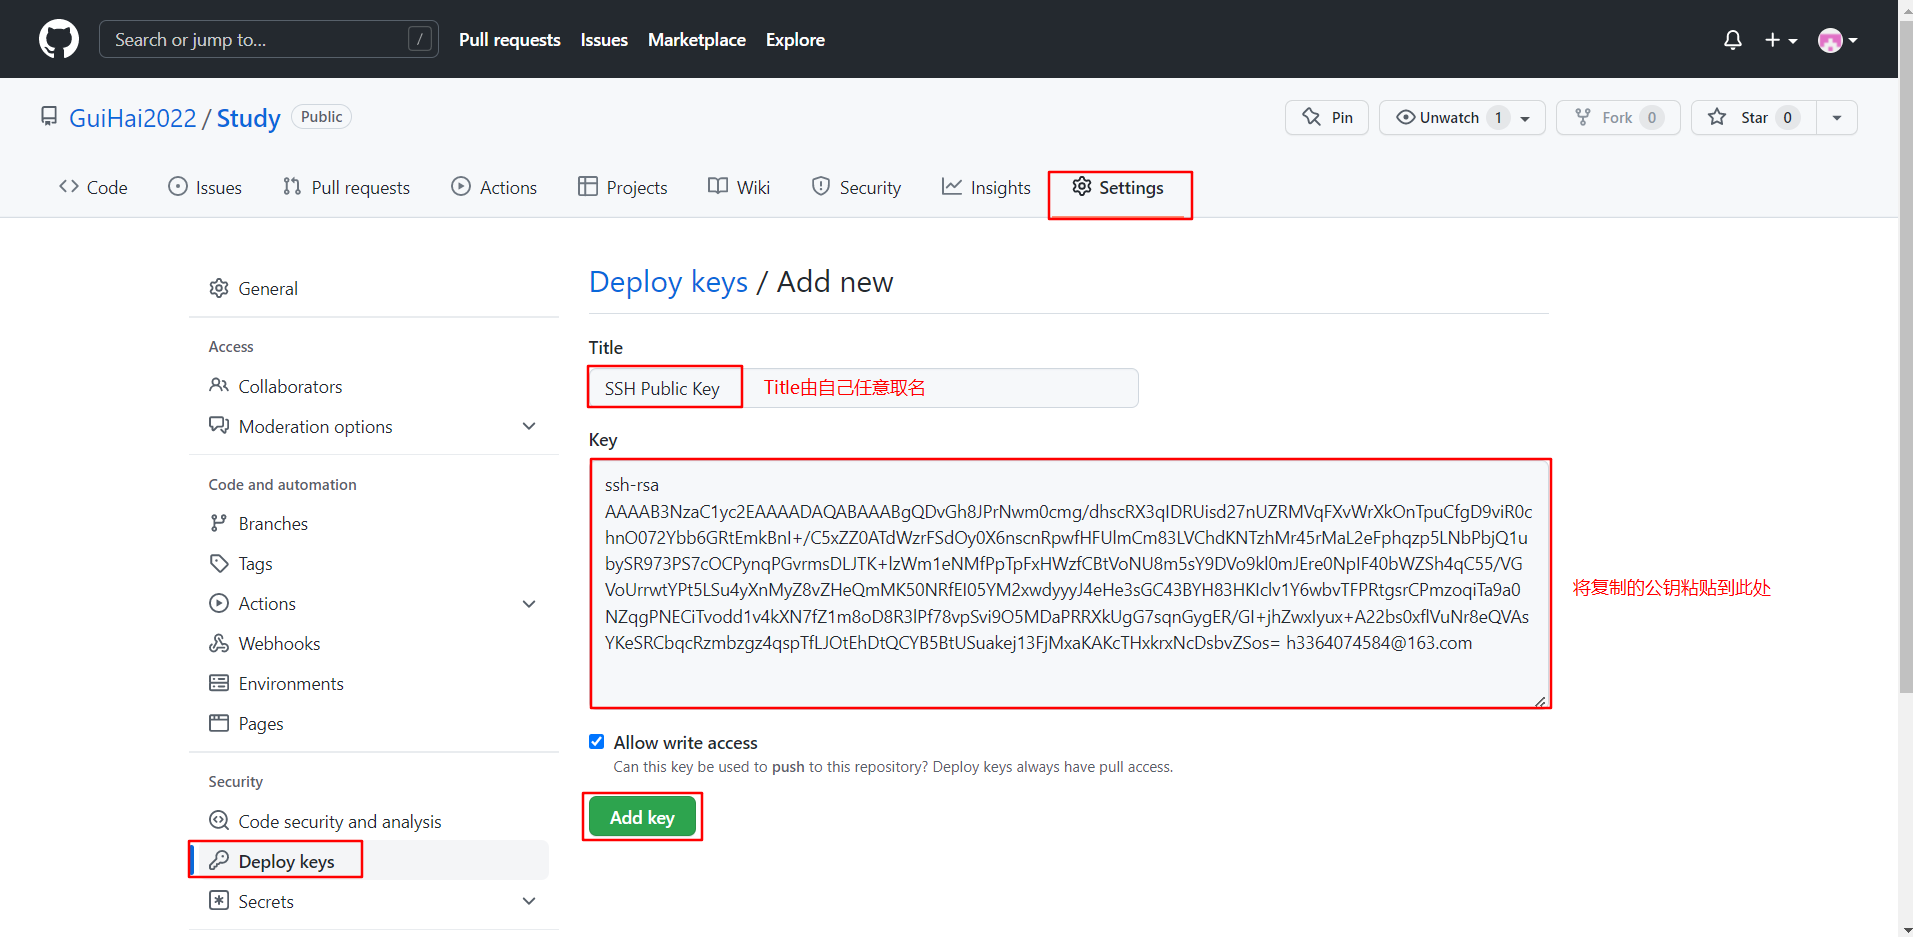Click the green Add key button

pyautogui.click(x=642, y=817)
